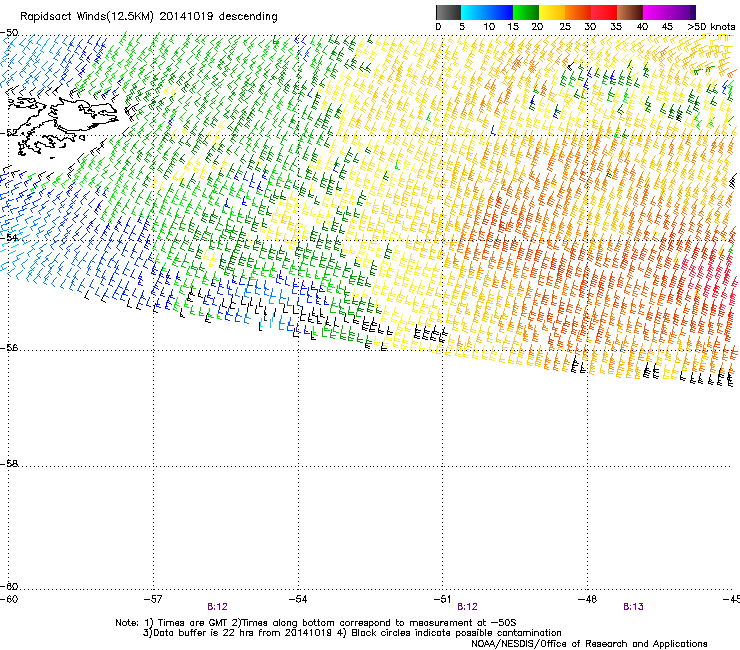Pick the orange 25-30 knots legend segment

tap(578, 12)
